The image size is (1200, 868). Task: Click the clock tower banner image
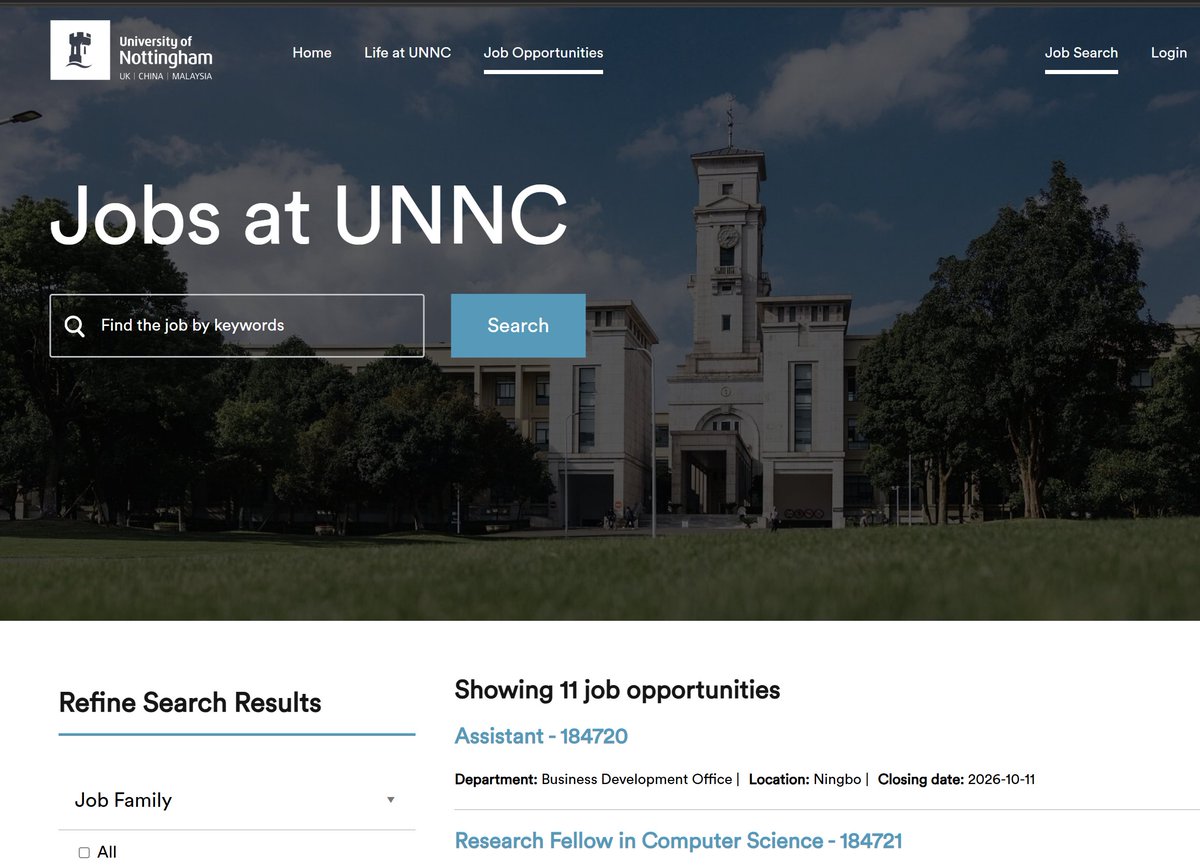pyautogui.click(x=728, y=310)
